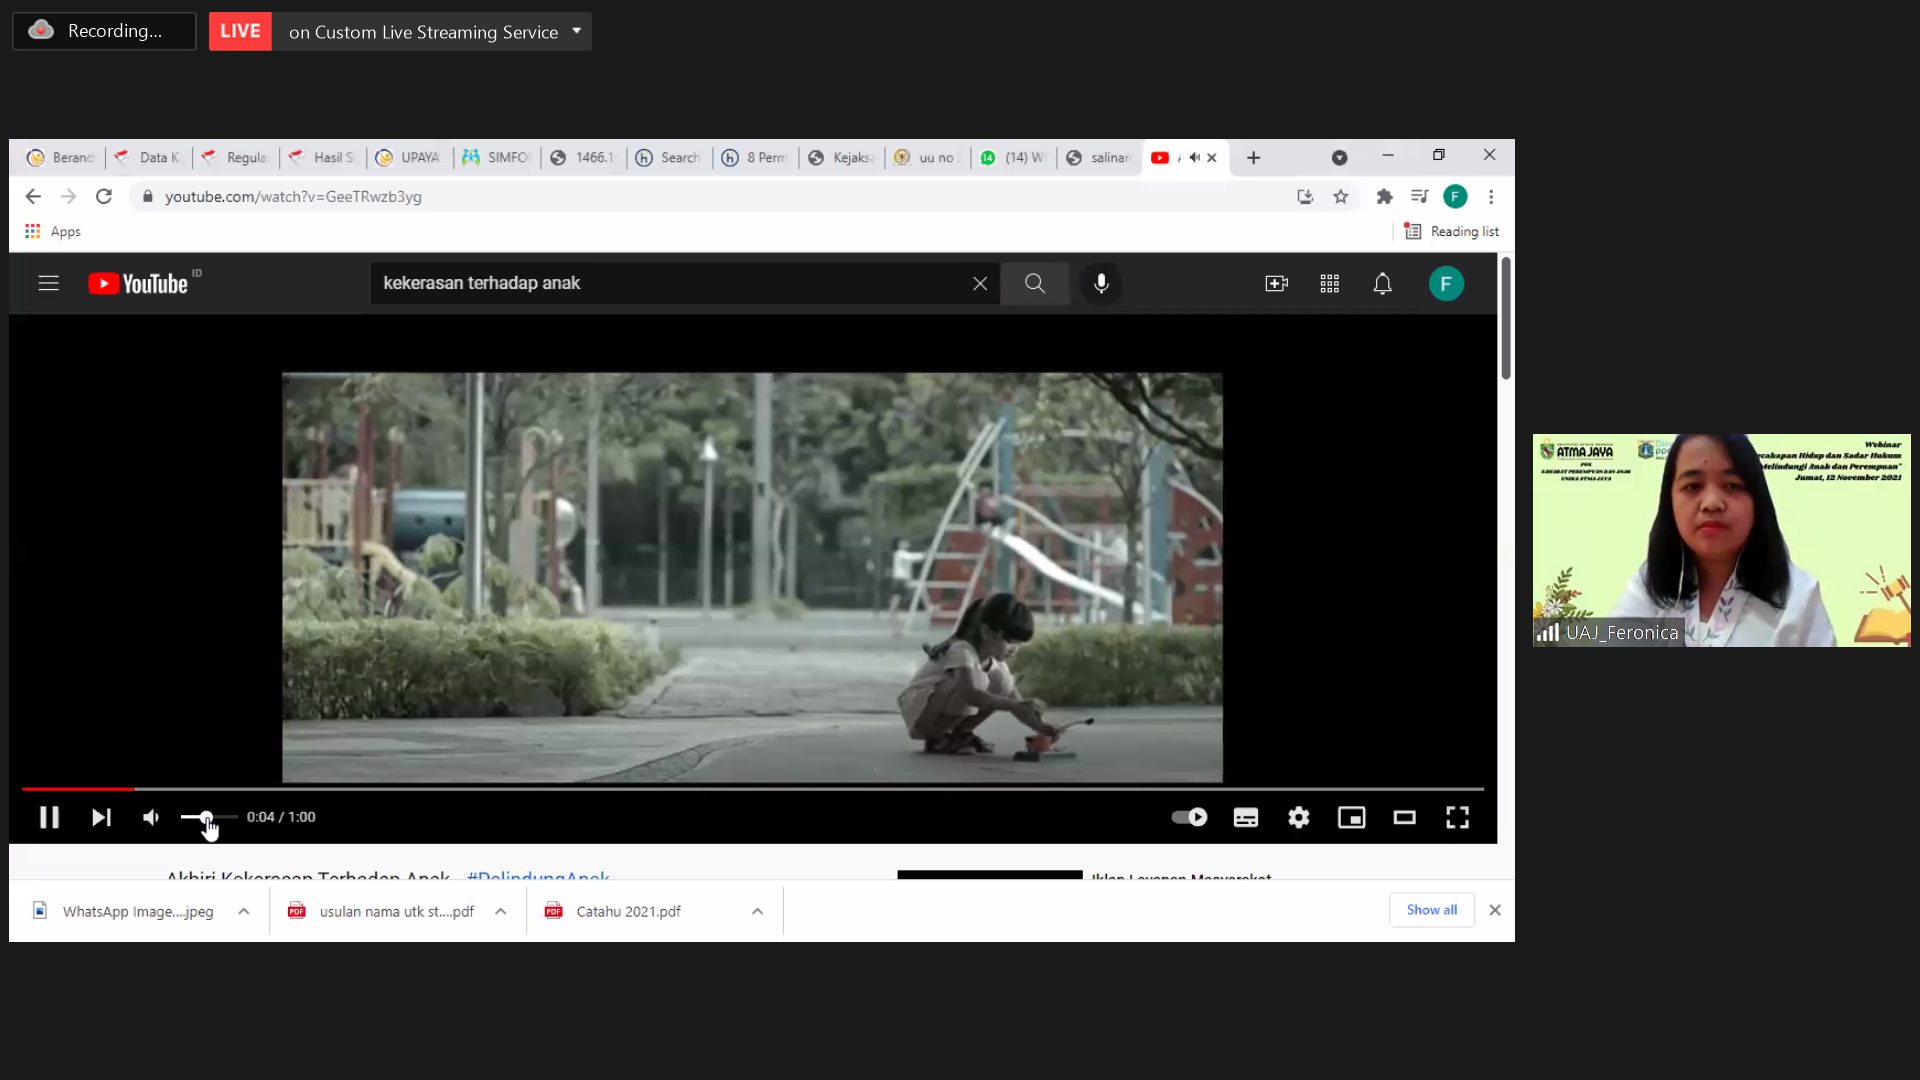Open YouTube hamburger guide menu
Image resolution: width=1920 pixels, height=1080 pixels.
pos(49,283)
